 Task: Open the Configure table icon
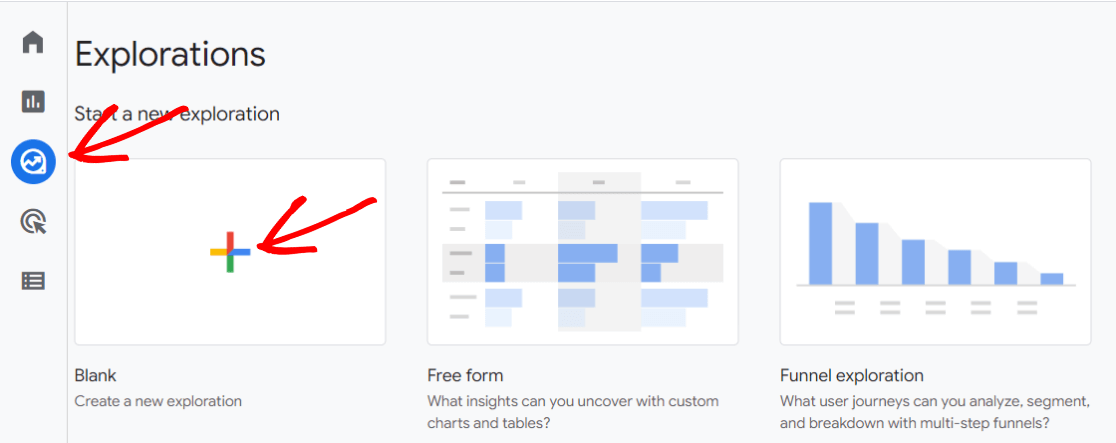(33, 281)
